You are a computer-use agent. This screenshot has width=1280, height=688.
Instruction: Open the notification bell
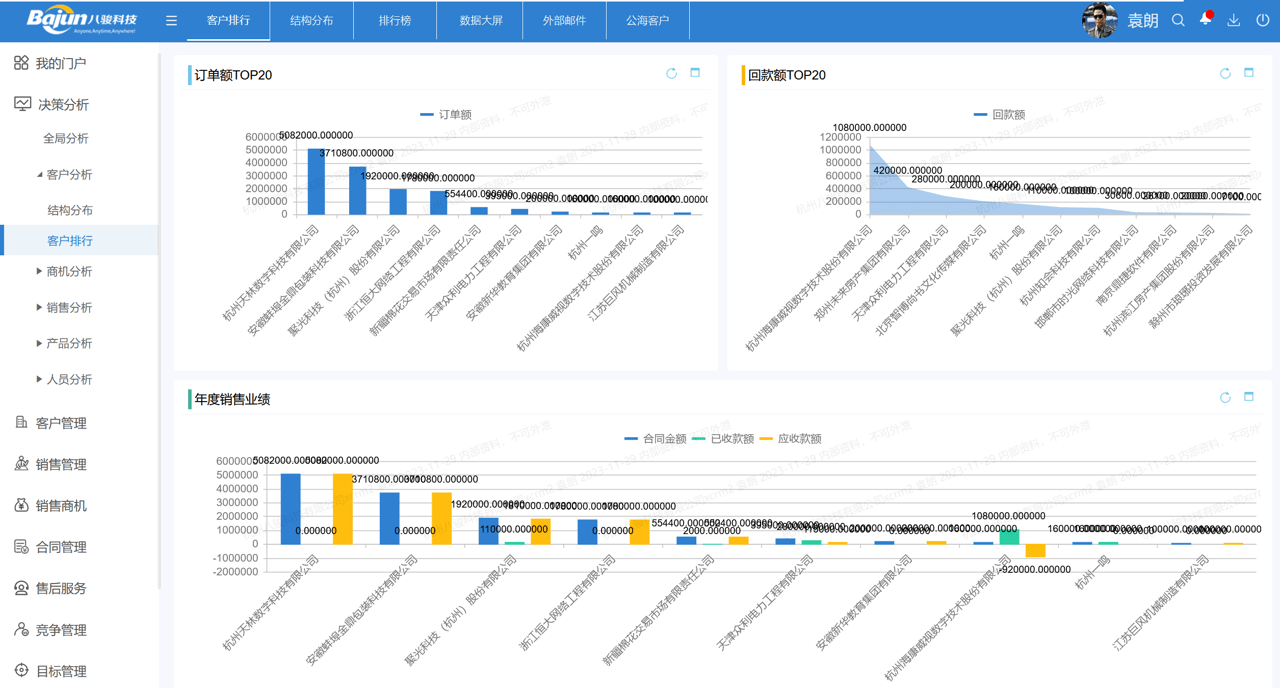click(x=1206, y=20)
